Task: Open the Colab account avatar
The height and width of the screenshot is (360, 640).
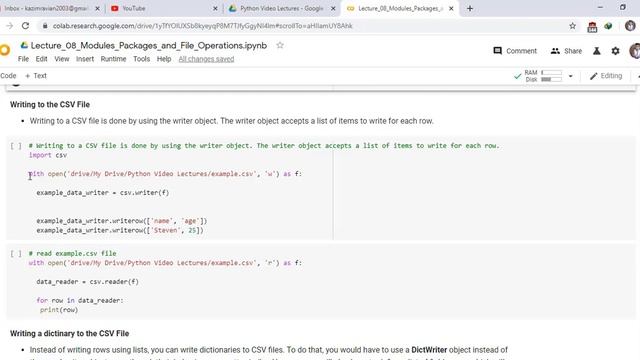Action: 635,51
